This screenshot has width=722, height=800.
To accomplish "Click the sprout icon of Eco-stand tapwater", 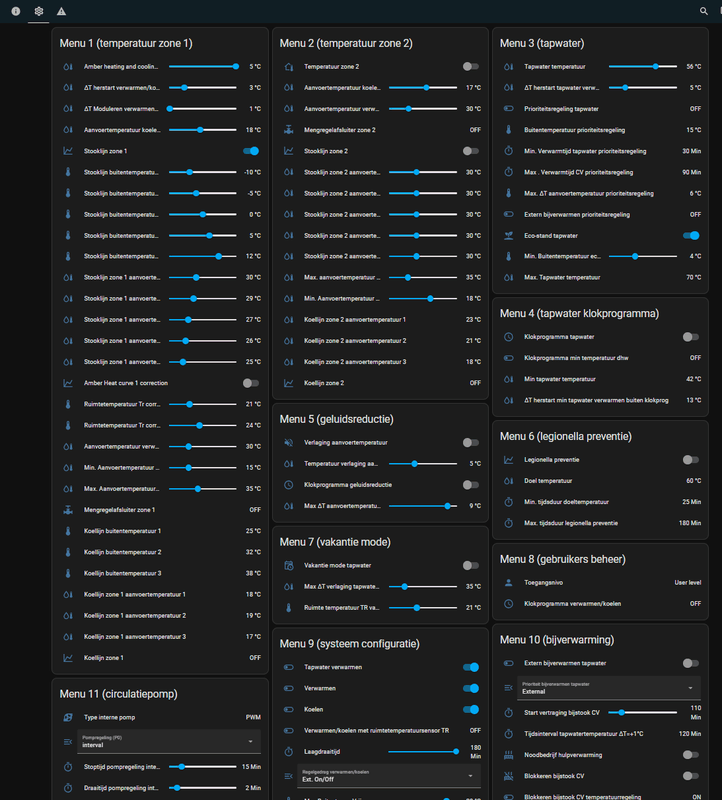I will click(509, 236).
